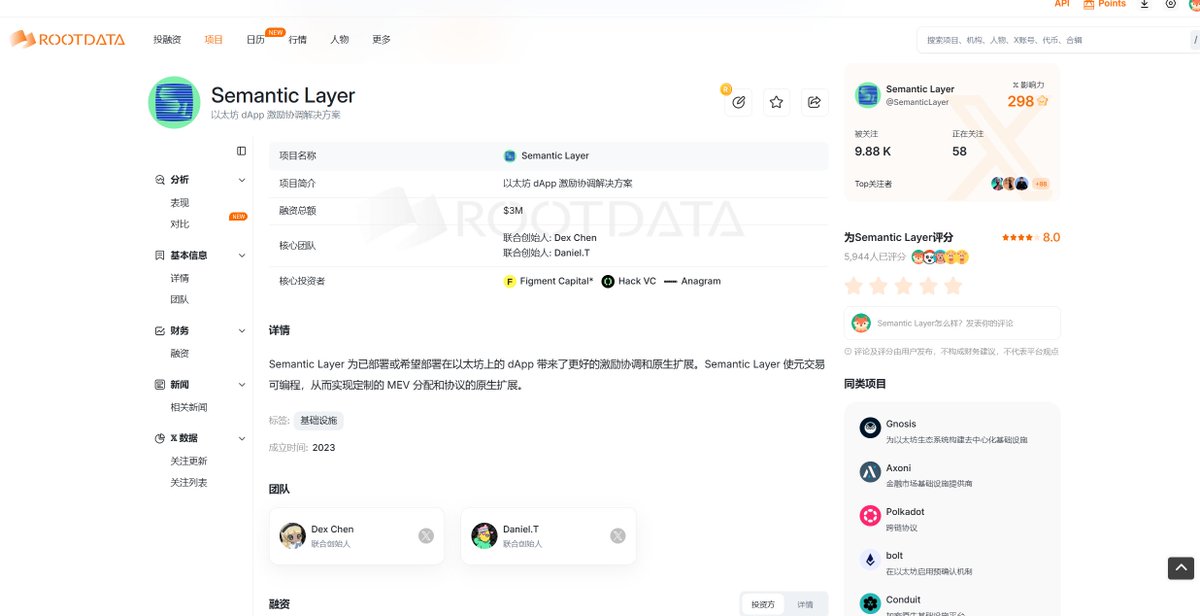Viewport: 1200px width, 616px height.
Task: Click the Hack VC investor logo
Action: click(608, 282)
